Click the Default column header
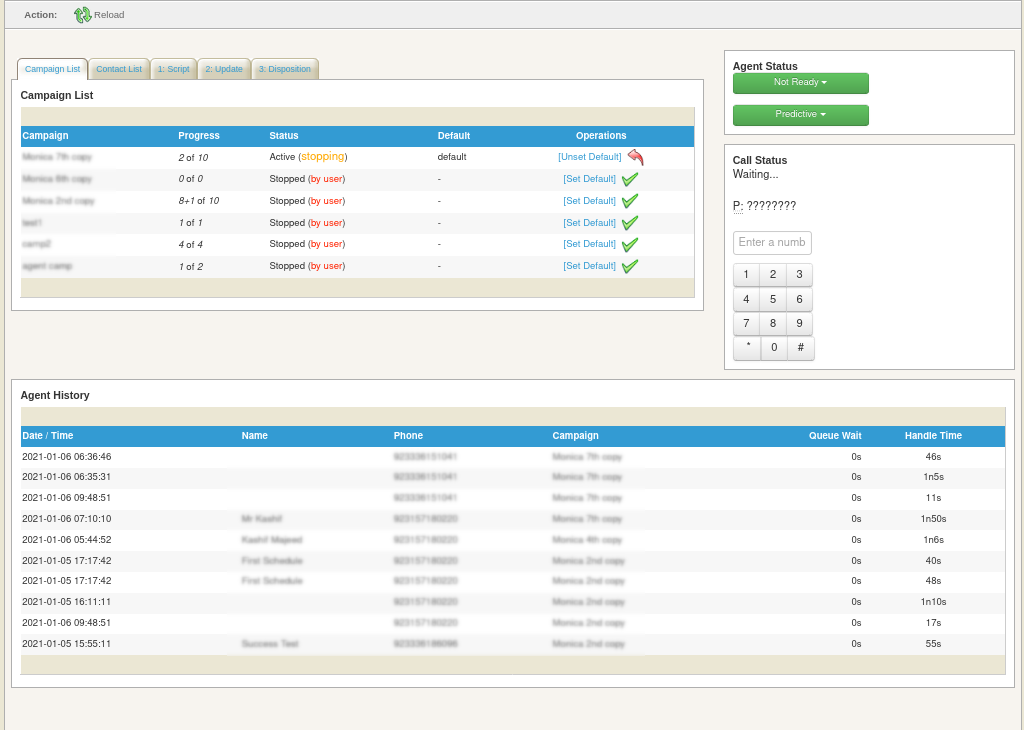The height and width of the screenshot is (730, 1024). coord(454,136)
